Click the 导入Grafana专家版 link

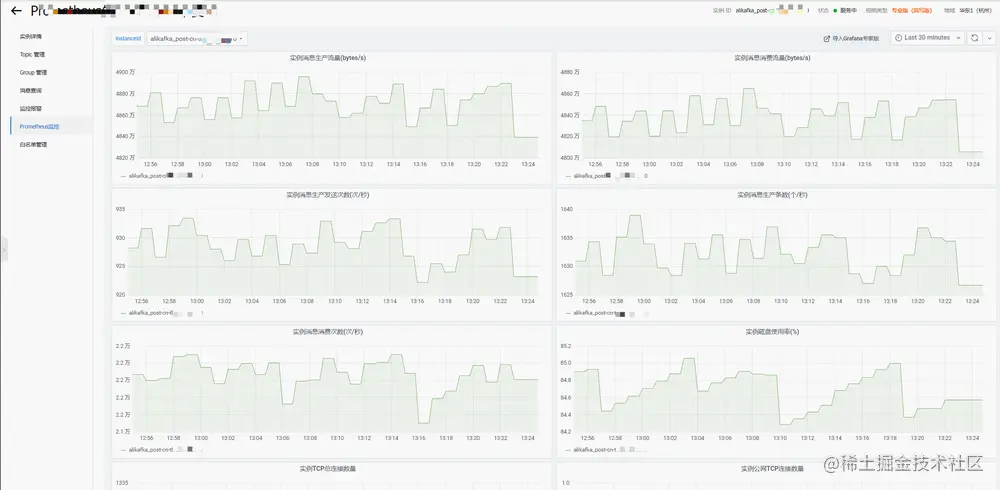855,38
